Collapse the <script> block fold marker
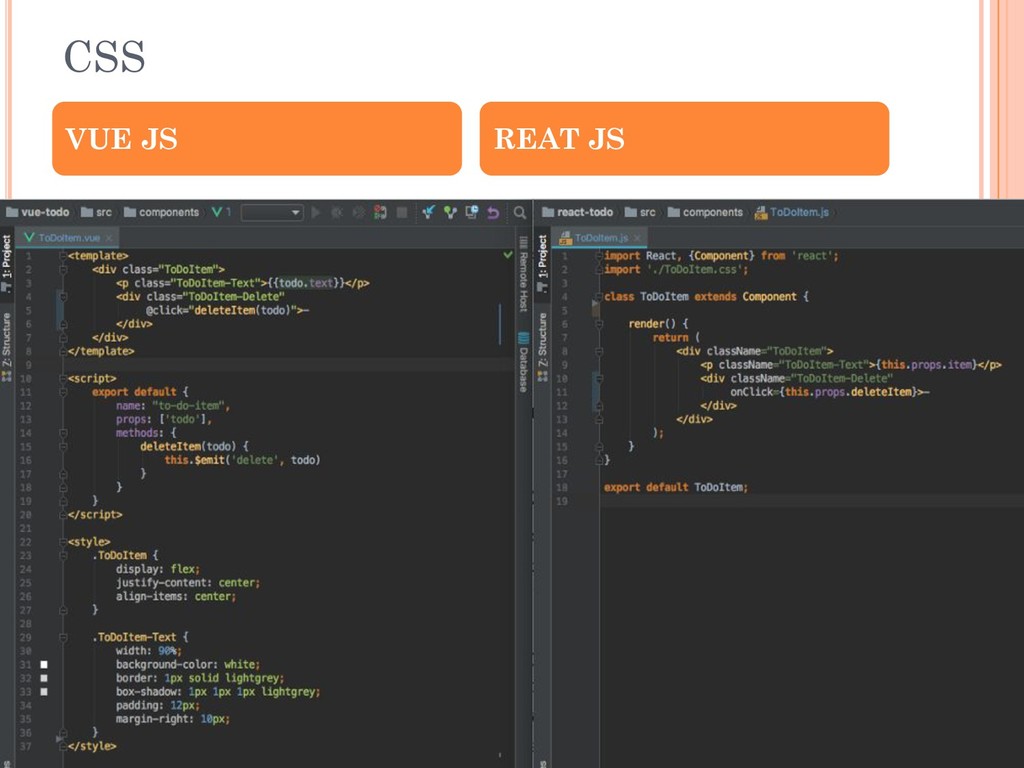The height and width of the screenshot is (768, 1024). click(63, 378)
